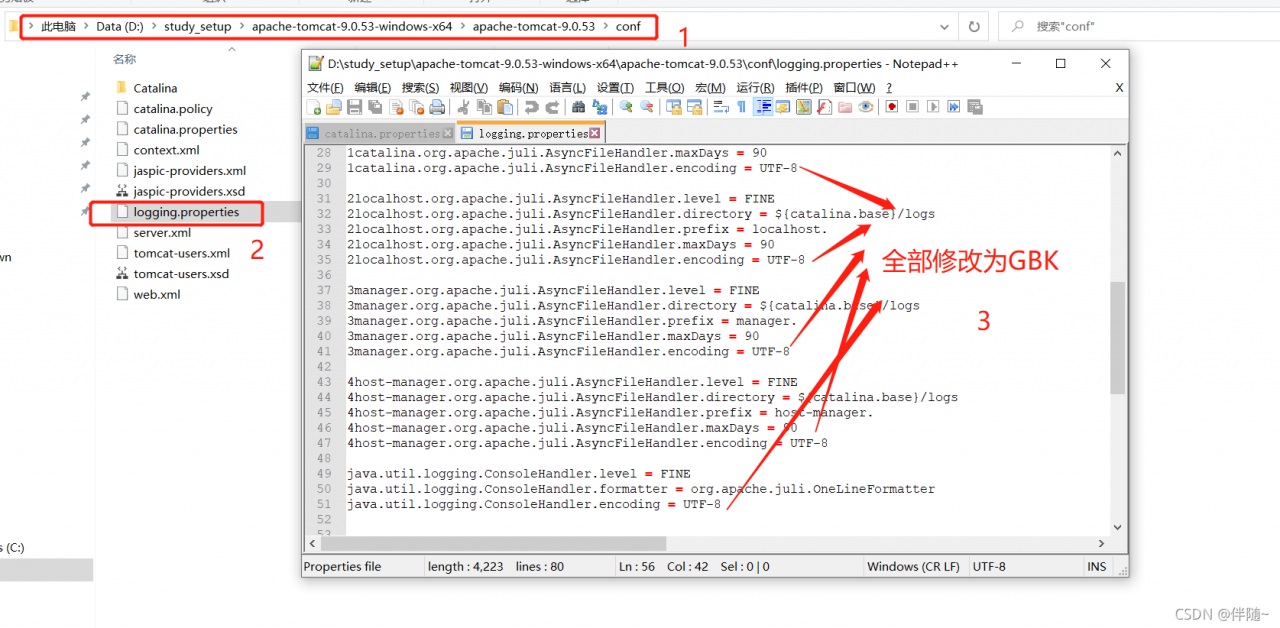Open the 编辑(E) menu
Viewport: 1280px width, 628px height.
click(373, 88)
